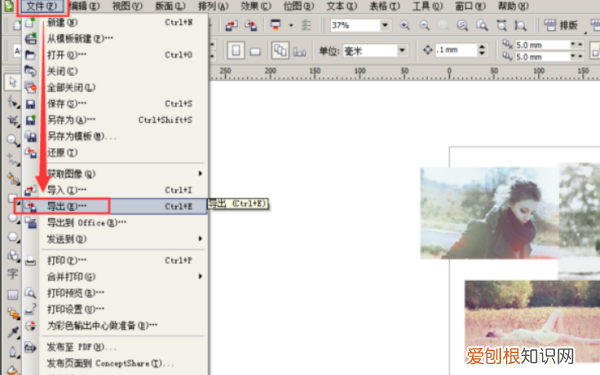Open the 37% zoom level dropdown
This screenshot has height=375, width=600.
point(385,26)
